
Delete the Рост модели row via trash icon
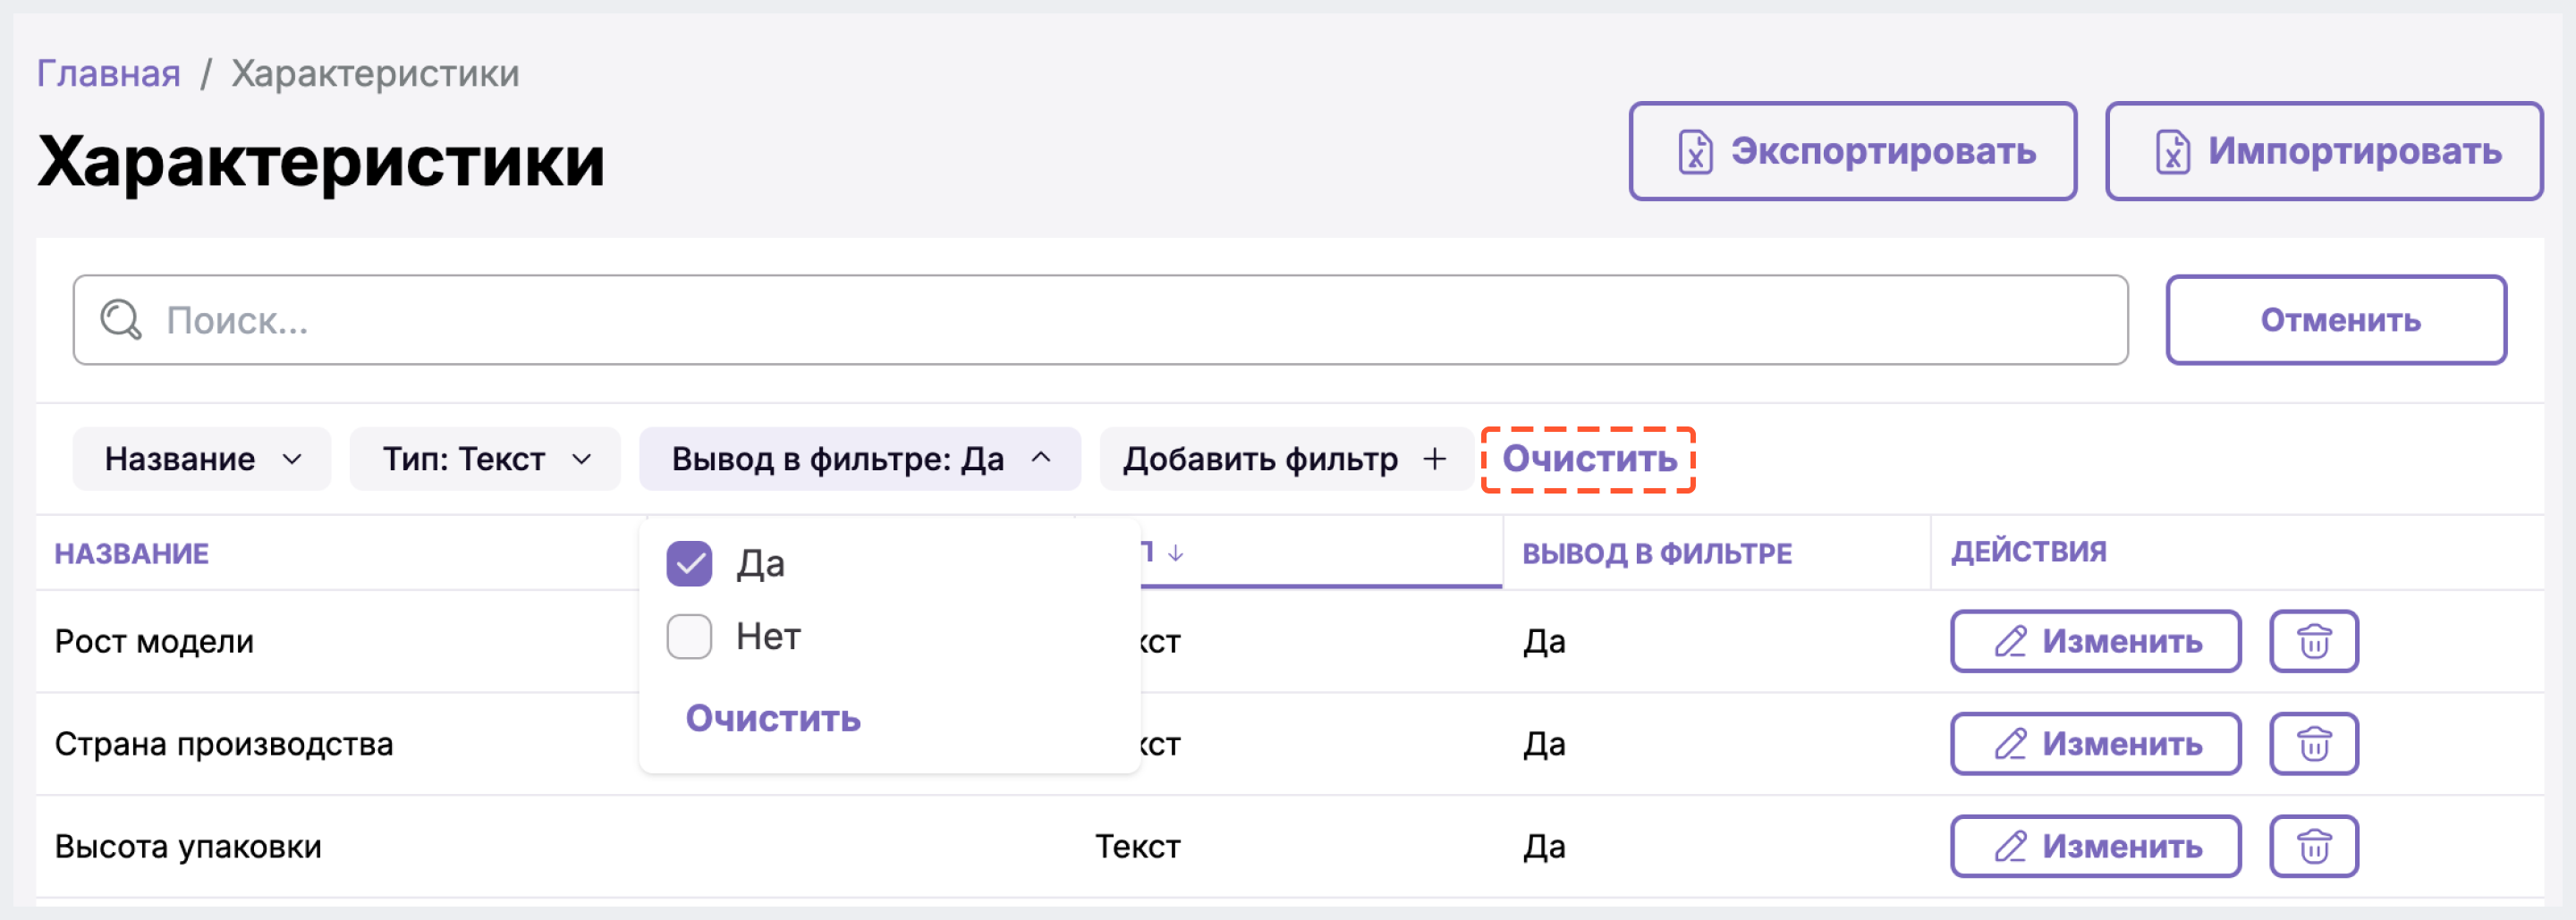(2314, 641)
